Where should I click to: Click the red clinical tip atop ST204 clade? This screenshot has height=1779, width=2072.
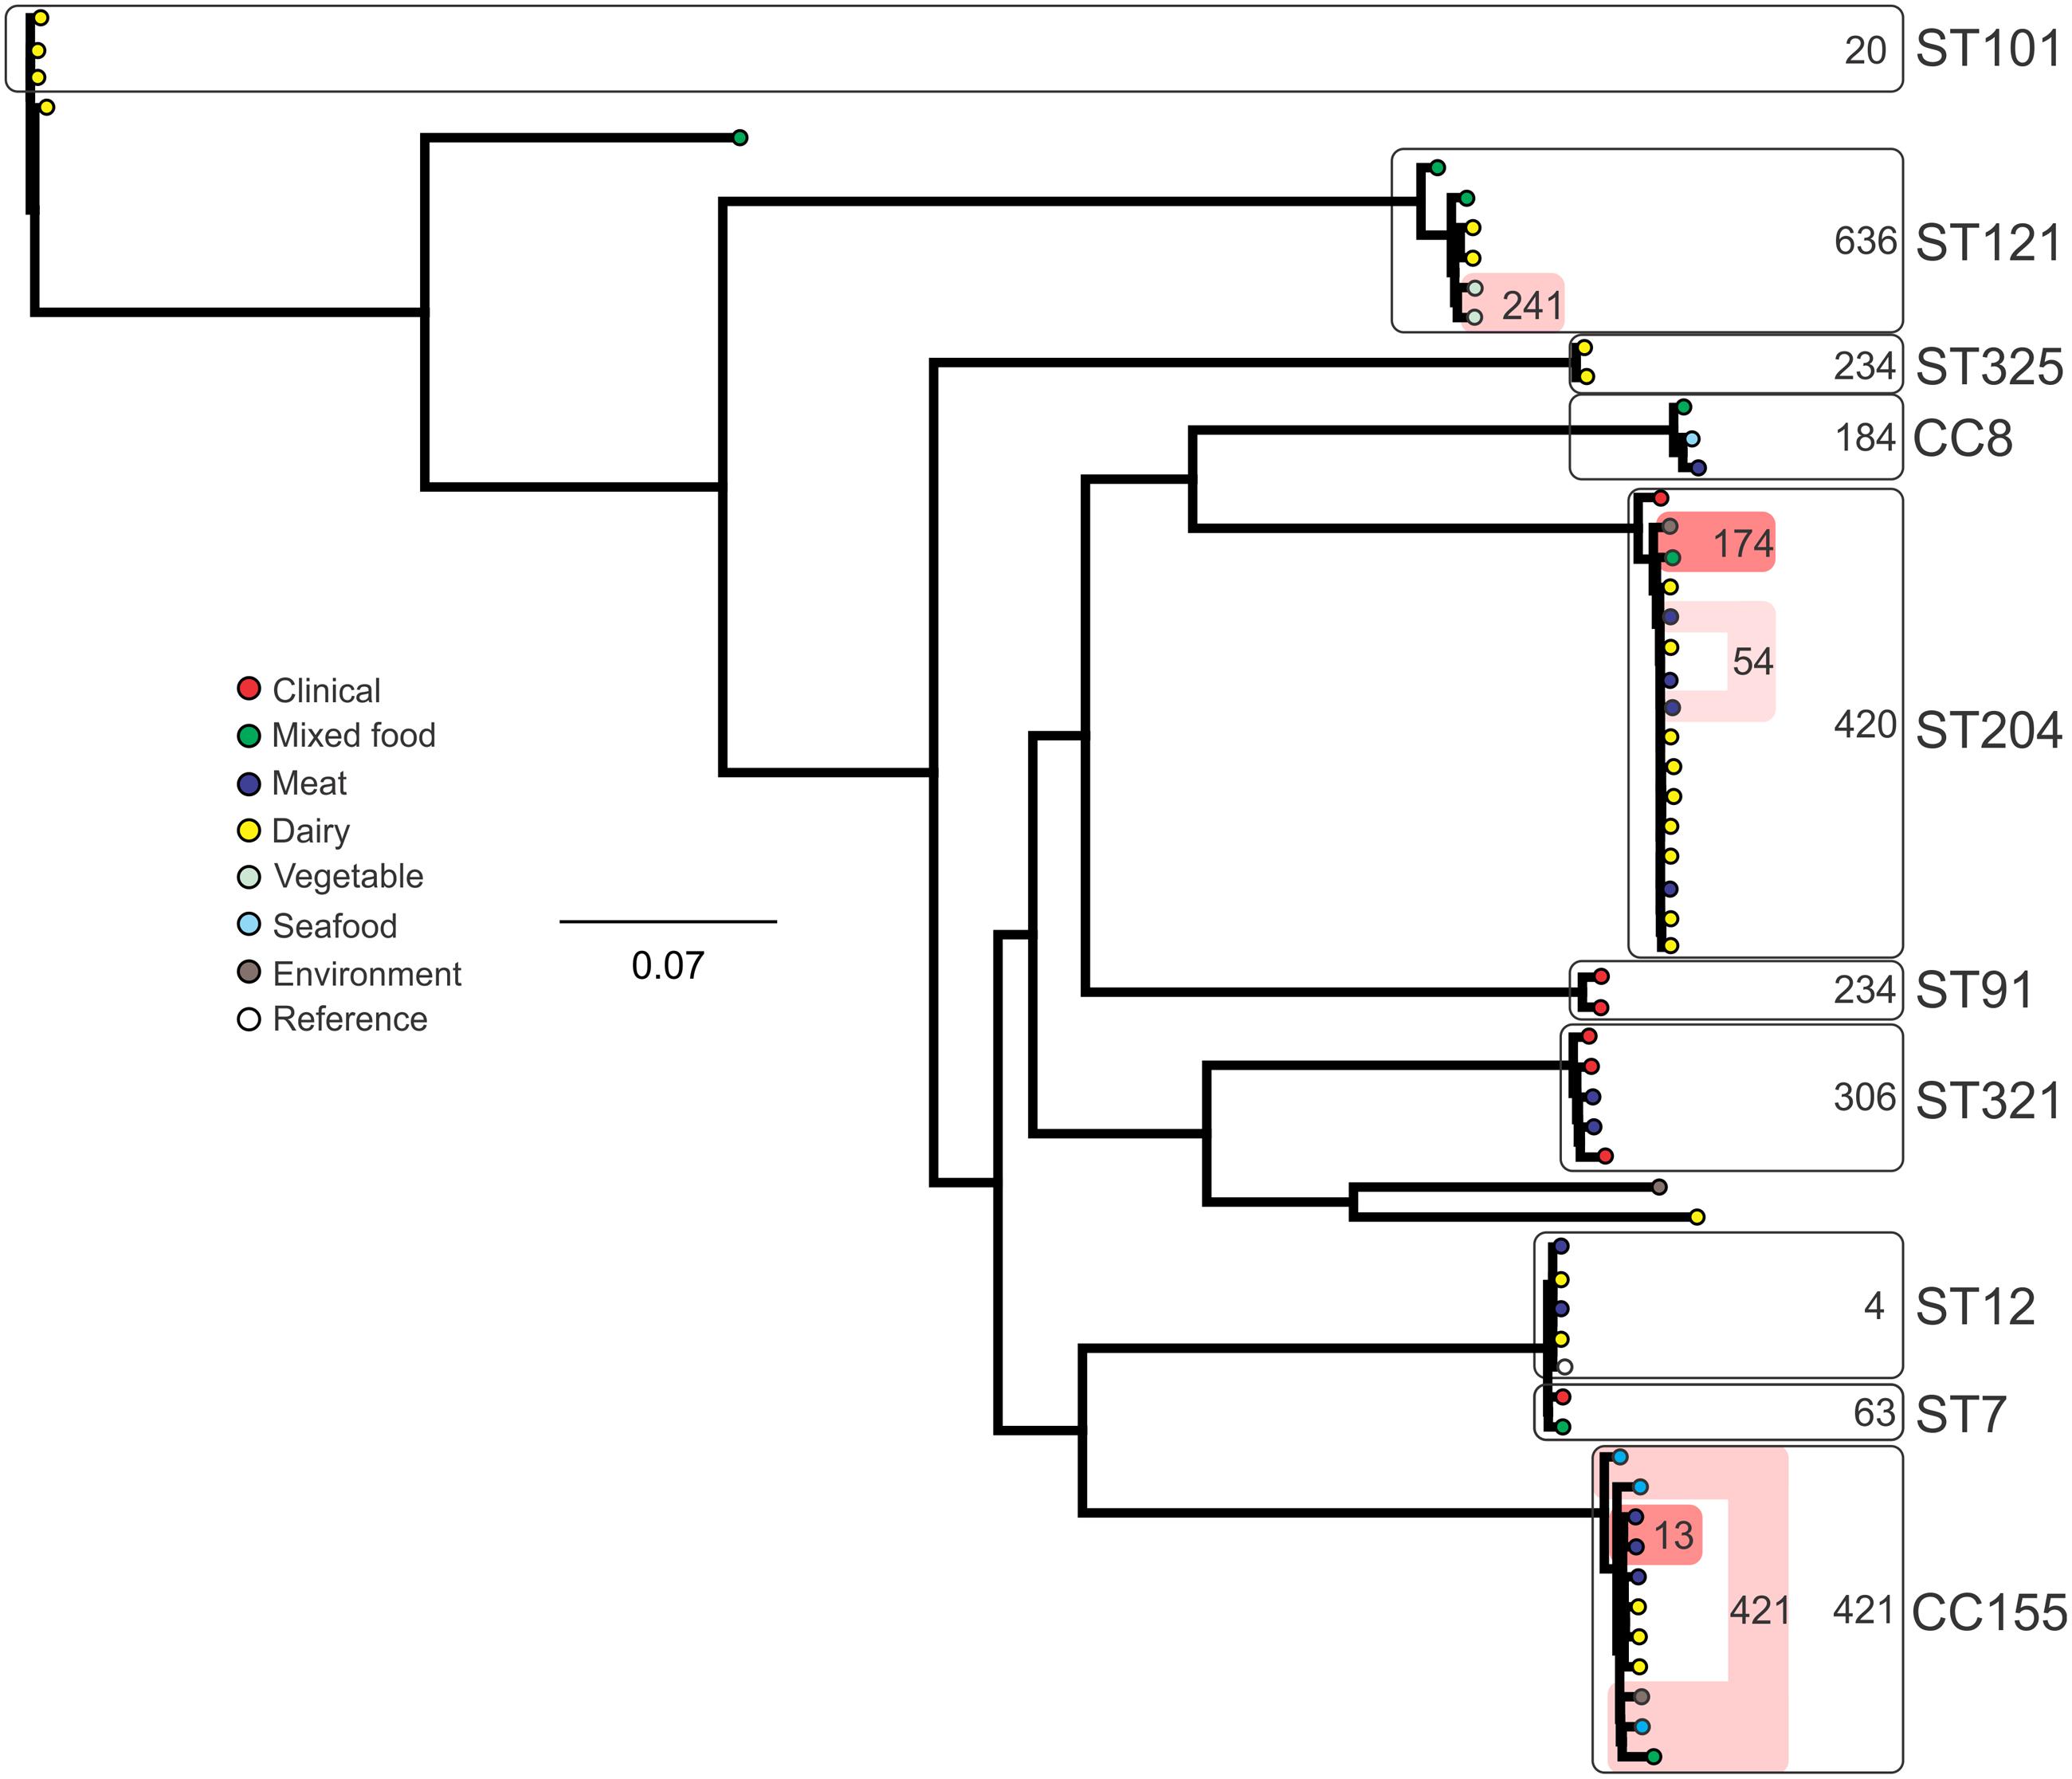point(1661,497)
